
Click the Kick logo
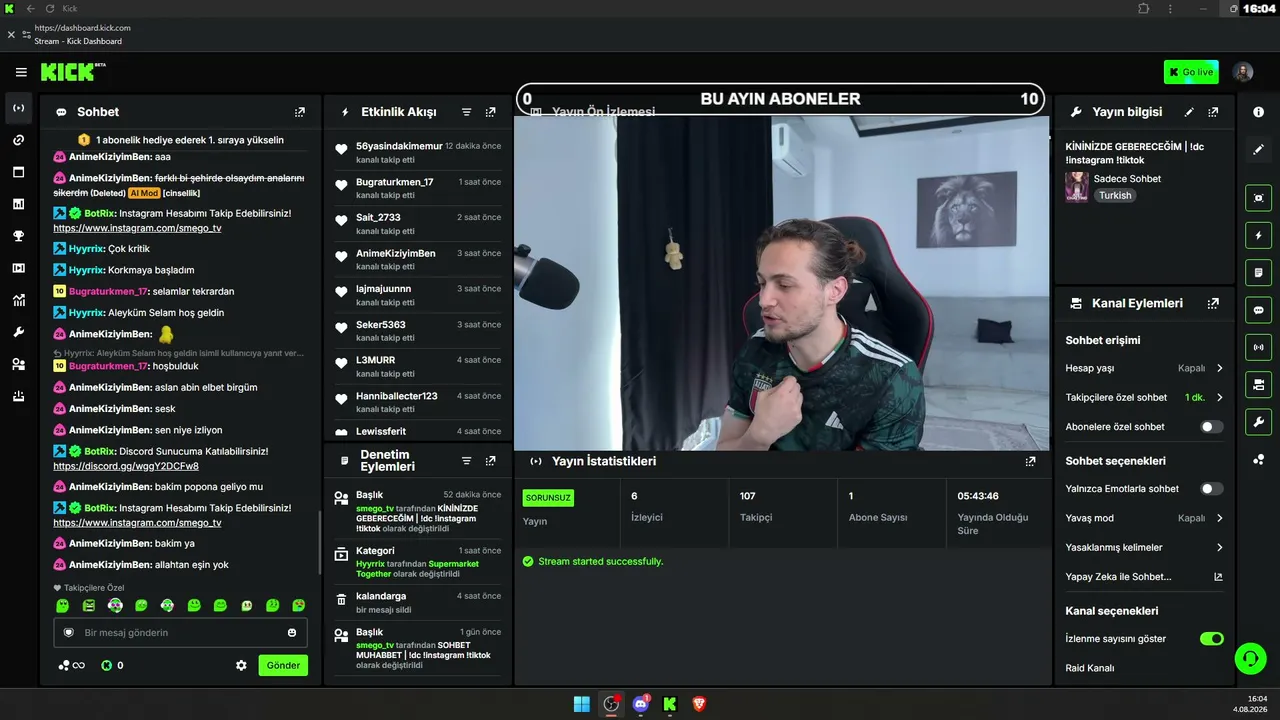(x=73, y=72)
